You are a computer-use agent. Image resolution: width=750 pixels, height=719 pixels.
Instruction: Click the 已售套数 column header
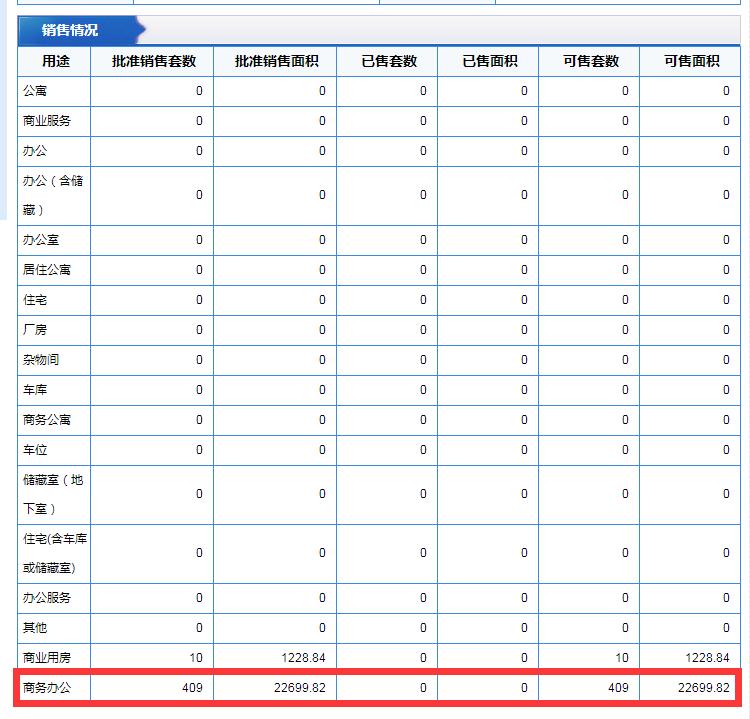(389, 61)
